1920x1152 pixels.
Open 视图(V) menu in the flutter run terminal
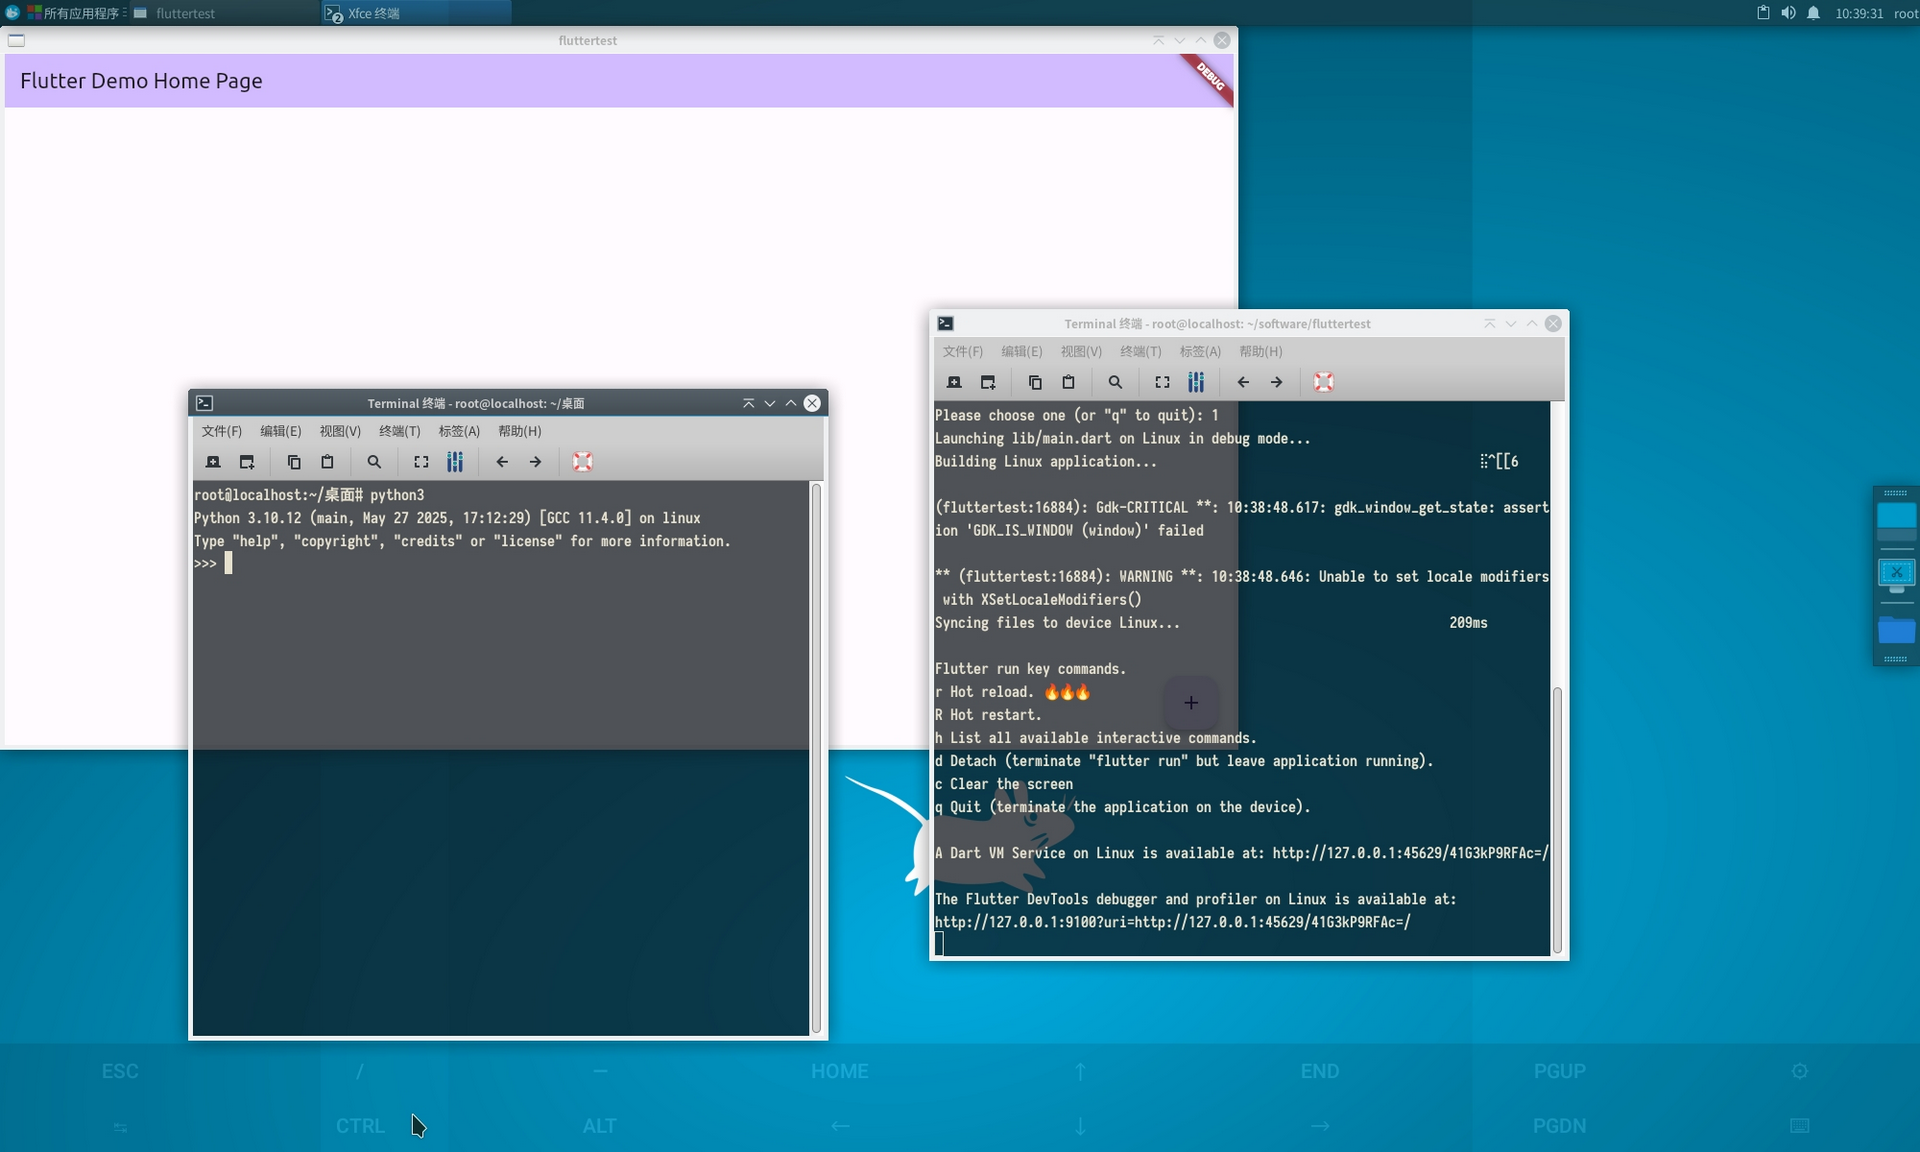(1081, 351)
